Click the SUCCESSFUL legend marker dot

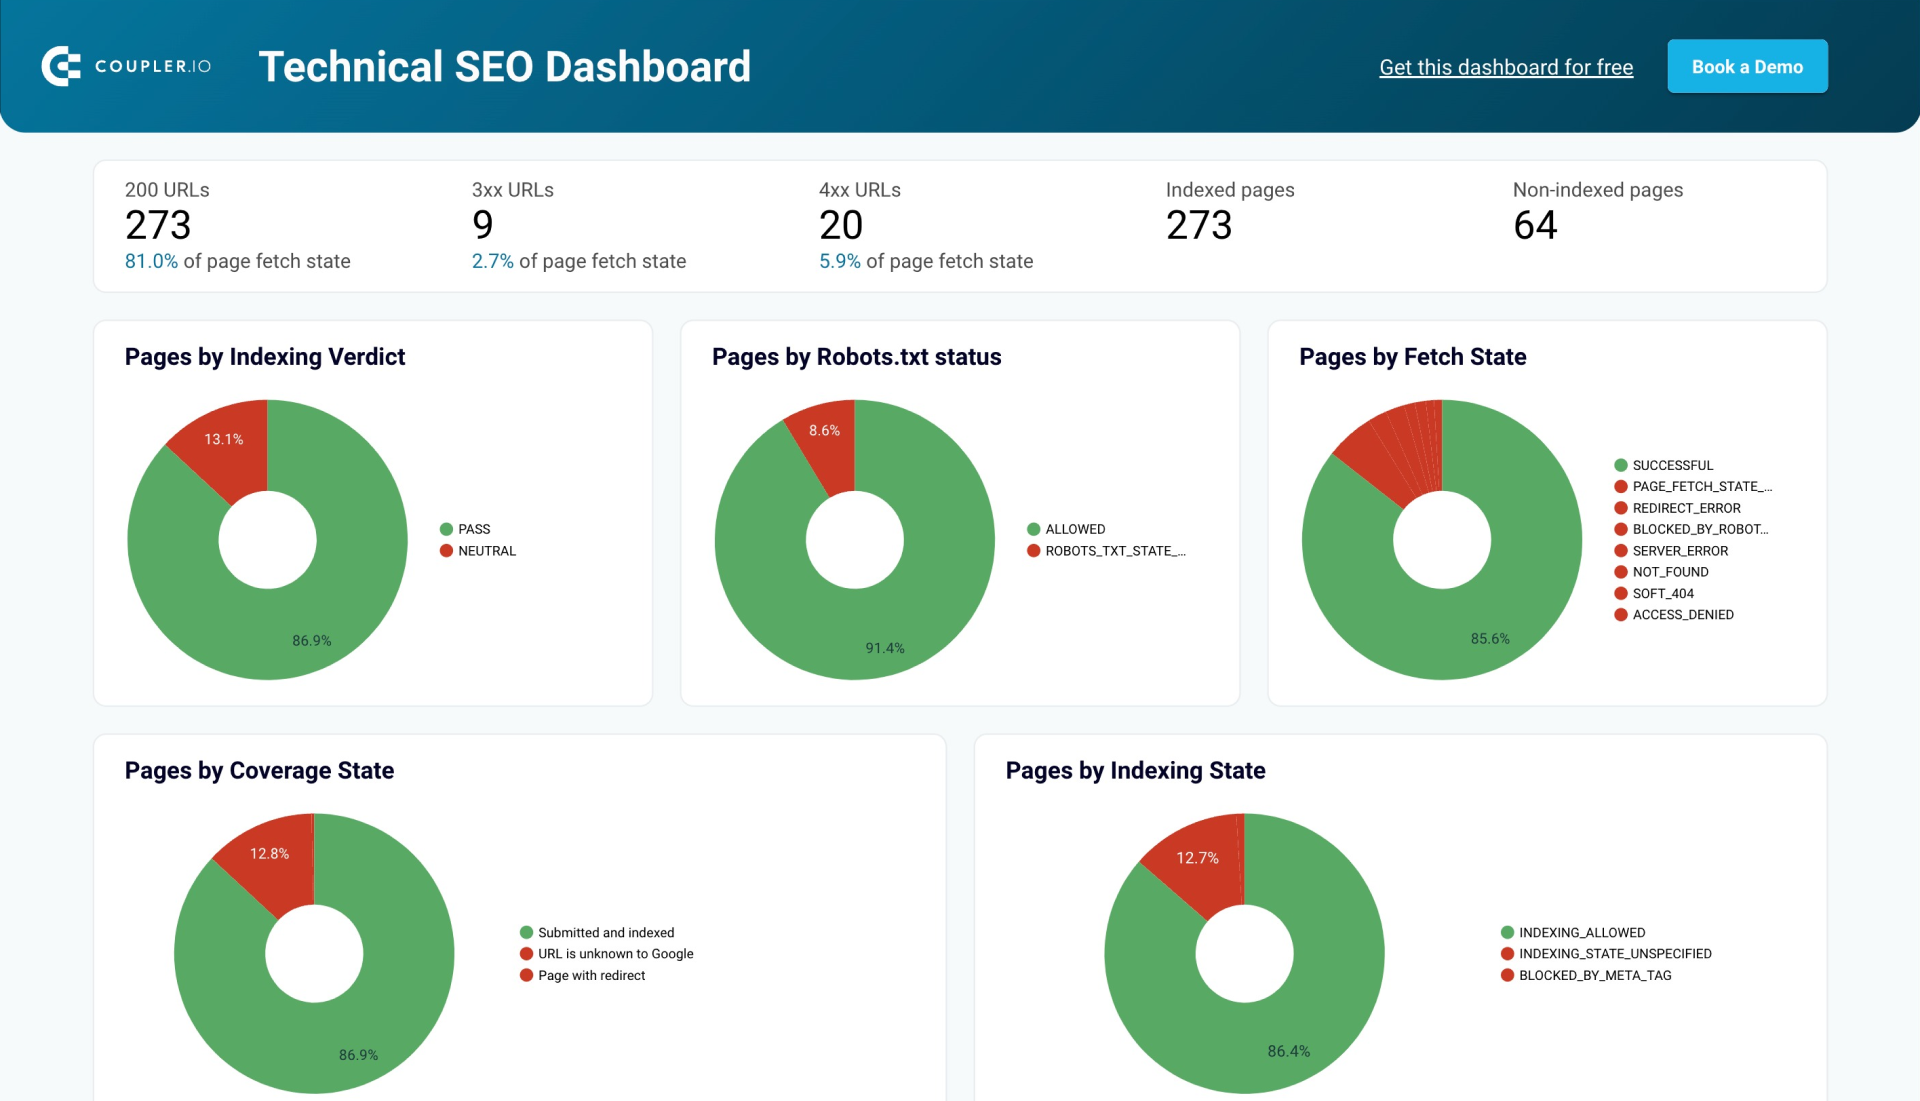pyautogui.click(x=1621, y=464)
